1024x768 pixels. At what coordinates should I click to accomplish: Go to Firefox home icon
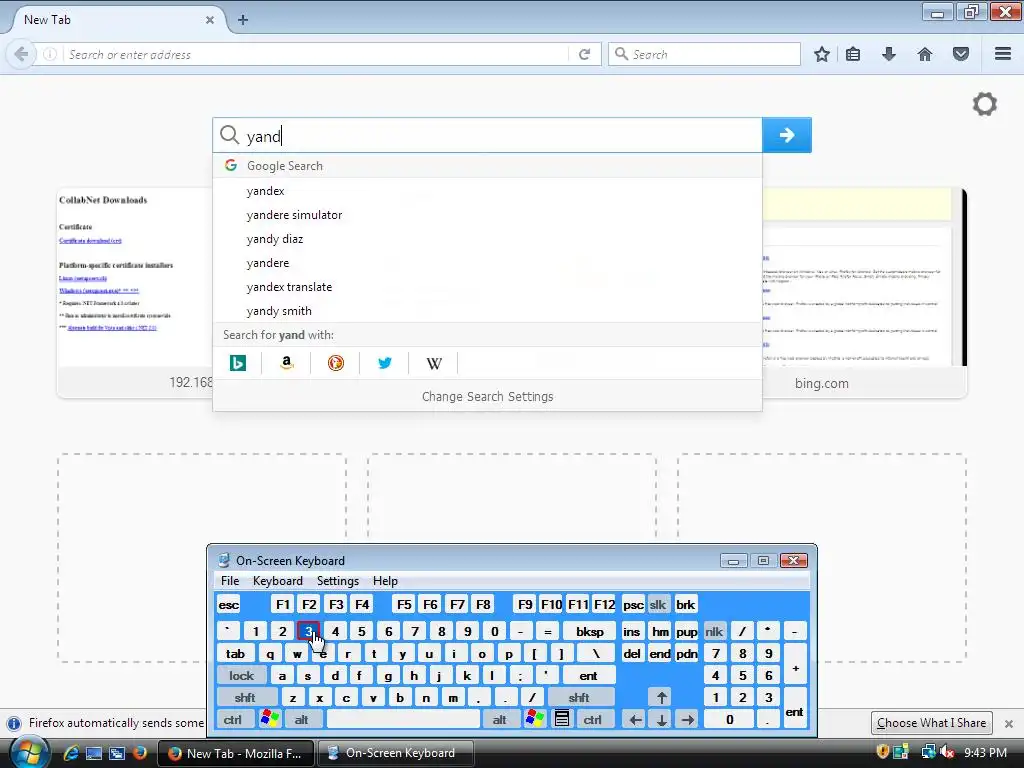pos(925,54)
